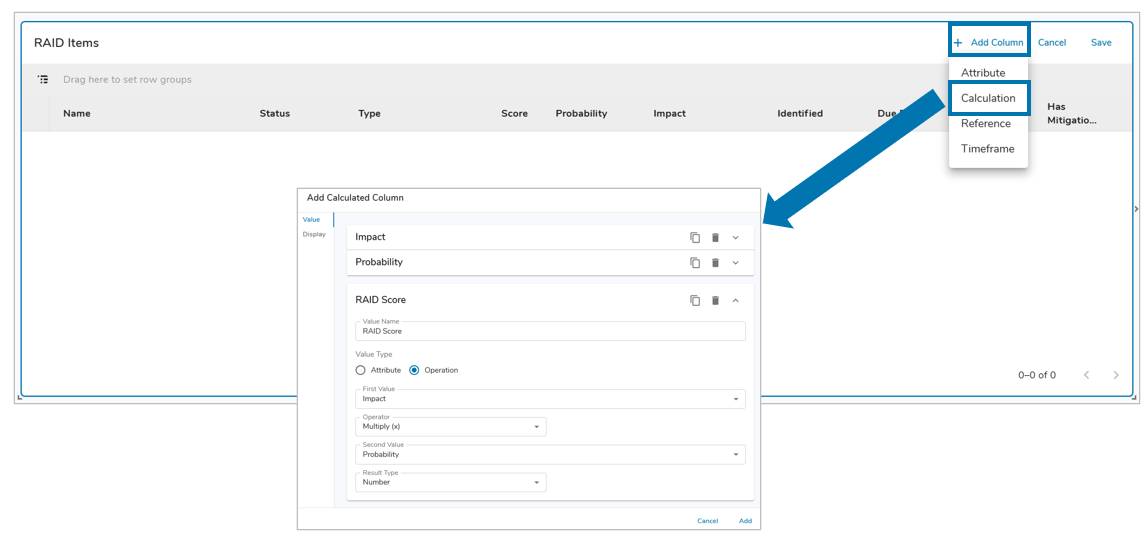Expand the Impact value section
1145x536 pixels.
coord(736,237)
